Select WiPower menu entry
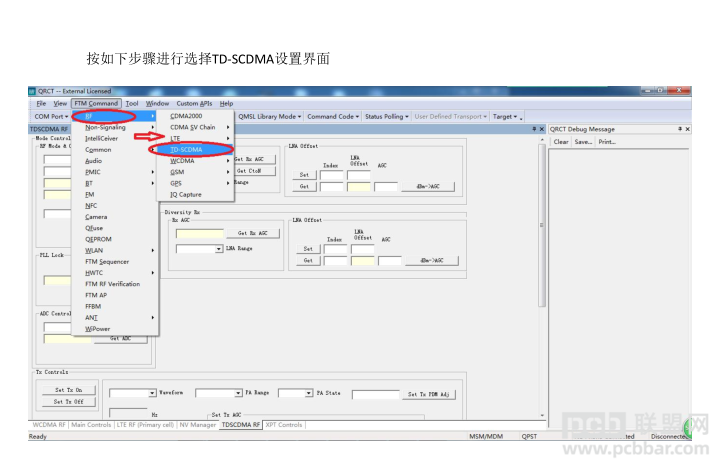The image size is (715, 476). coord(115,329)
